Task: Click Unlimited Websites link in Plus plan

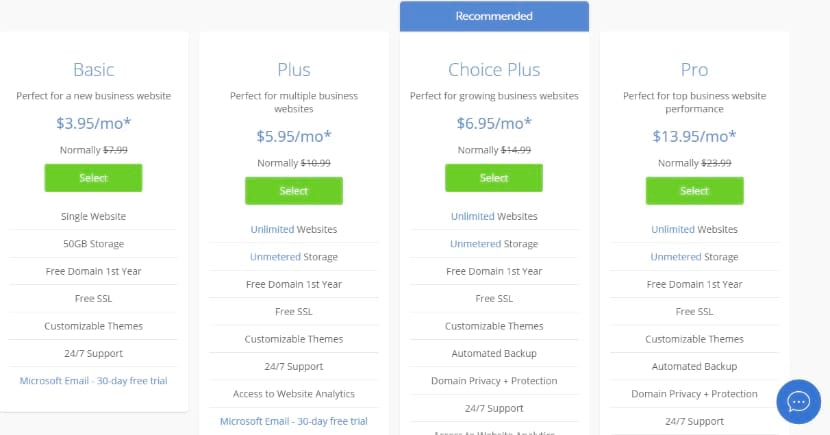Action: pos(272,230)
